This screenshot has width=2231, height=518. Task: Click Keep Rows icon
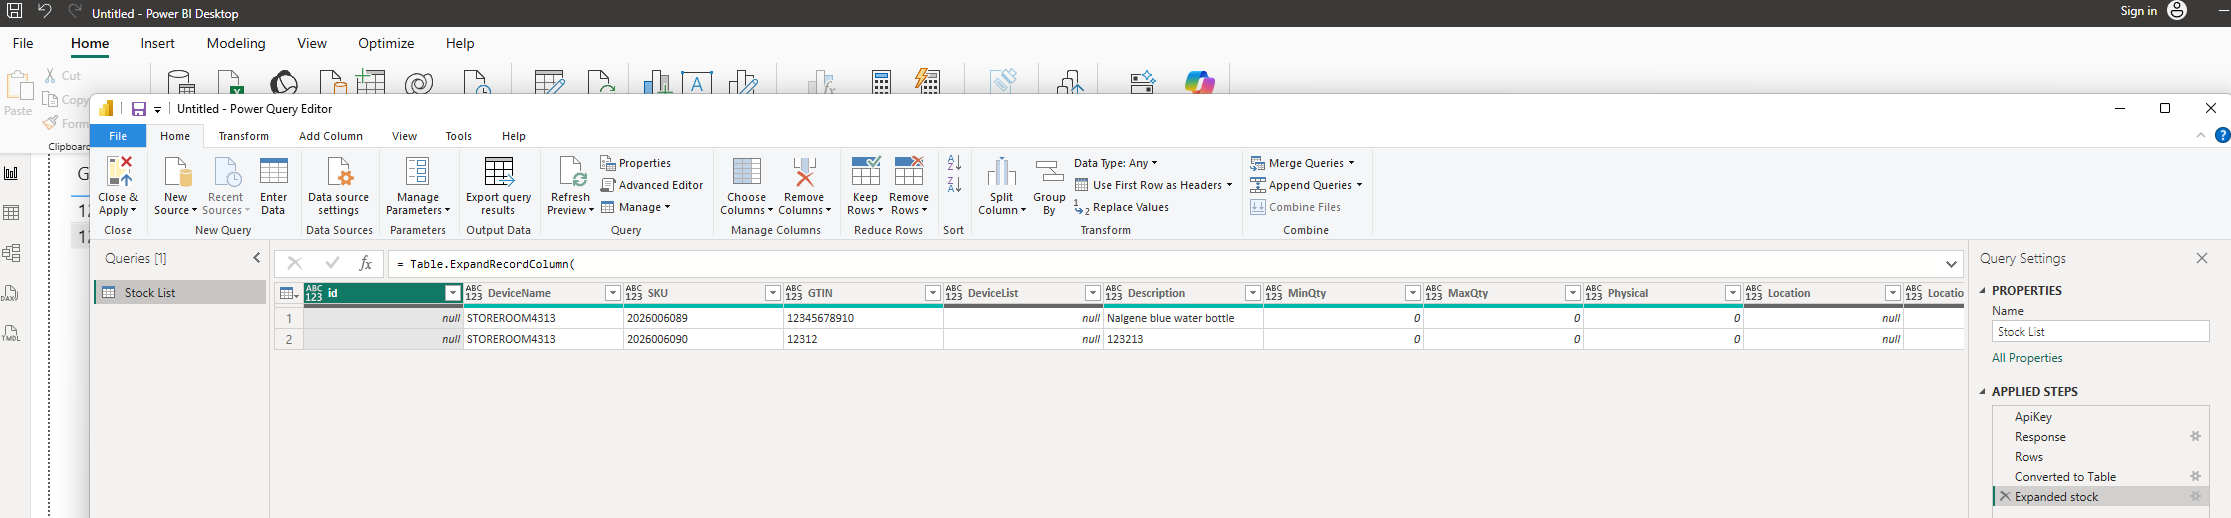point(865,172)
